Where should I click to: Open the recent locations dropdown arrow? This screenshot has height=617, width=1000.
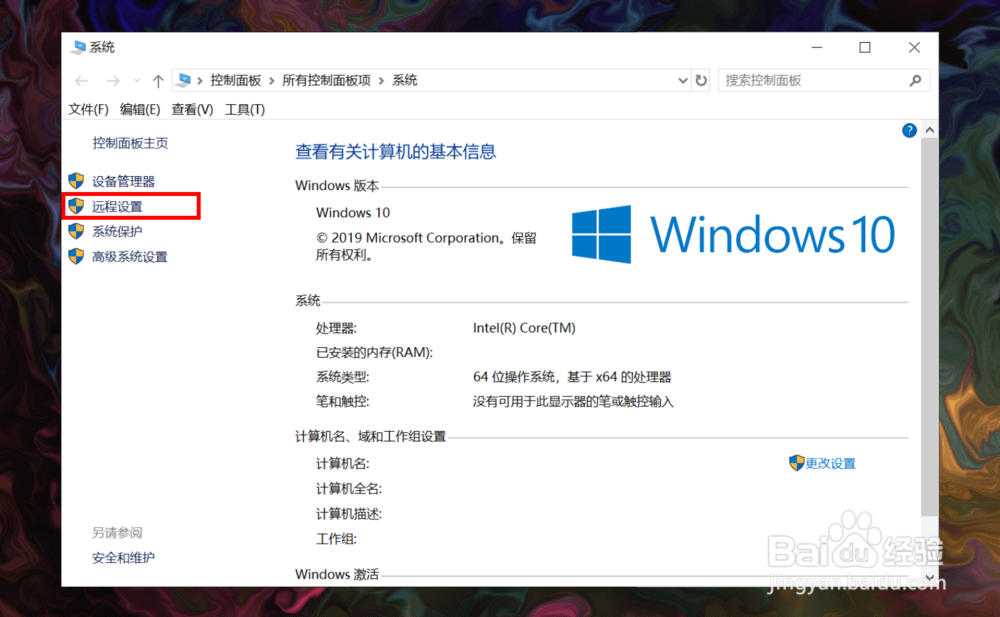pos(136,81)
